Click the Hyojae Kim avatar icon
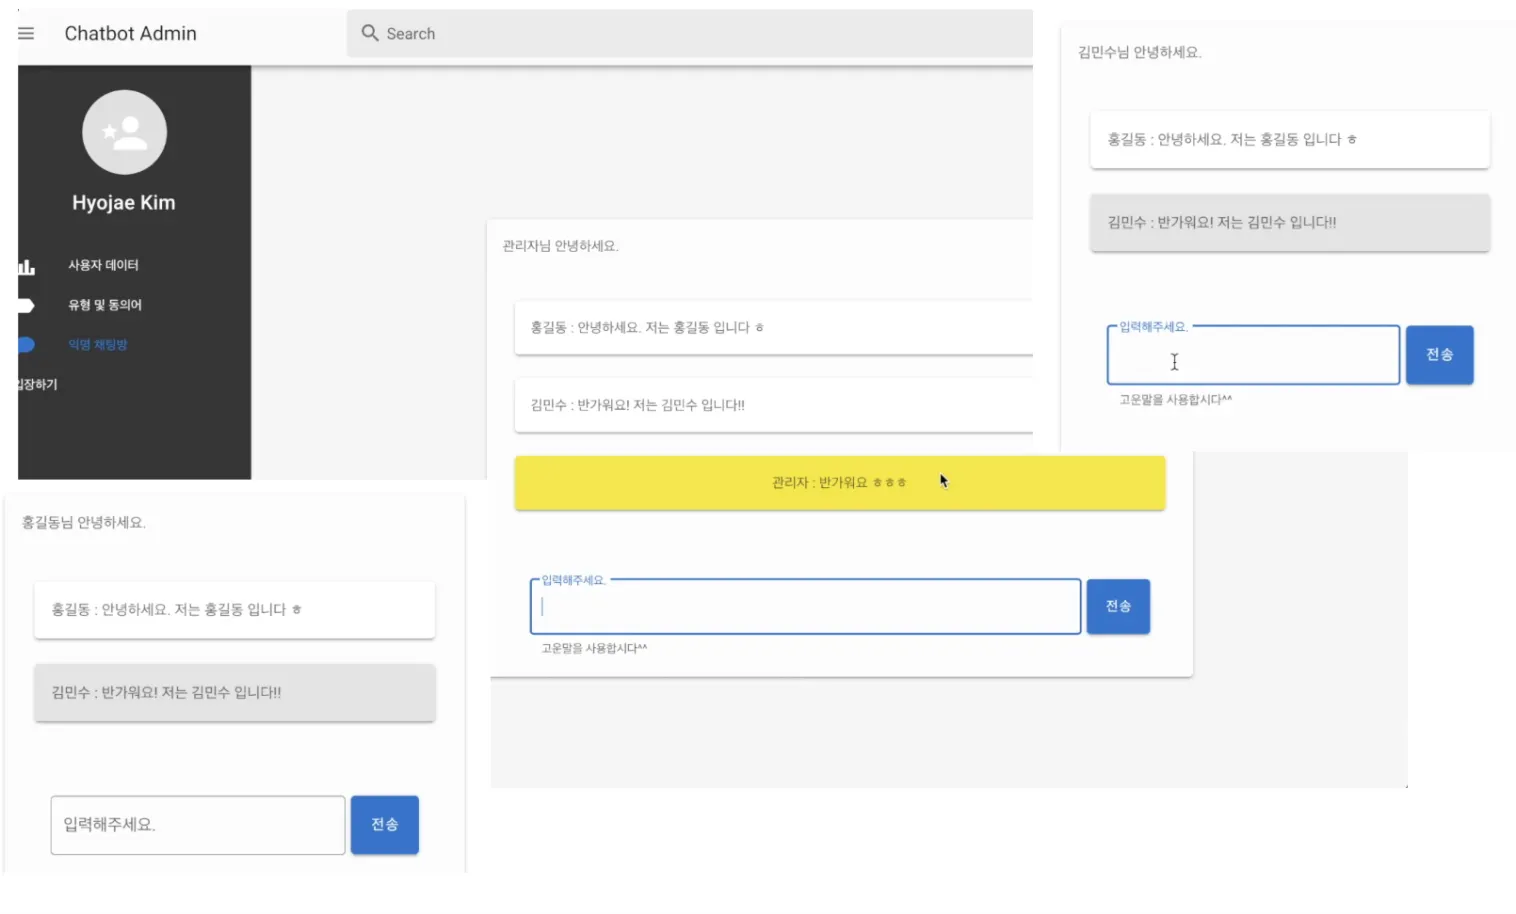Screen dimensions: 1516x914 pyautogui.click(x=124, y=132)
